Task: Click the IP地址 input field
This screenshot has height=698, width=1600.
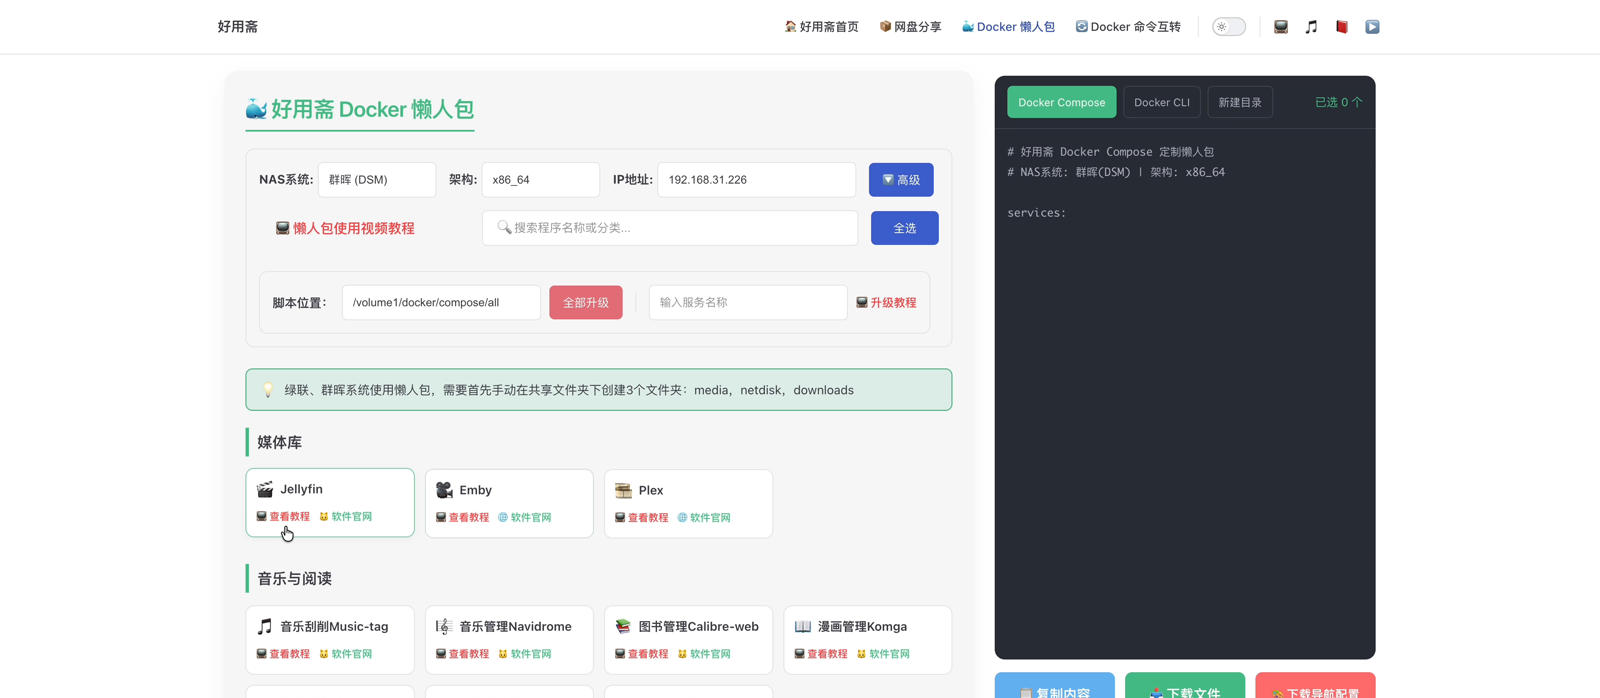Action: (757, 180)
